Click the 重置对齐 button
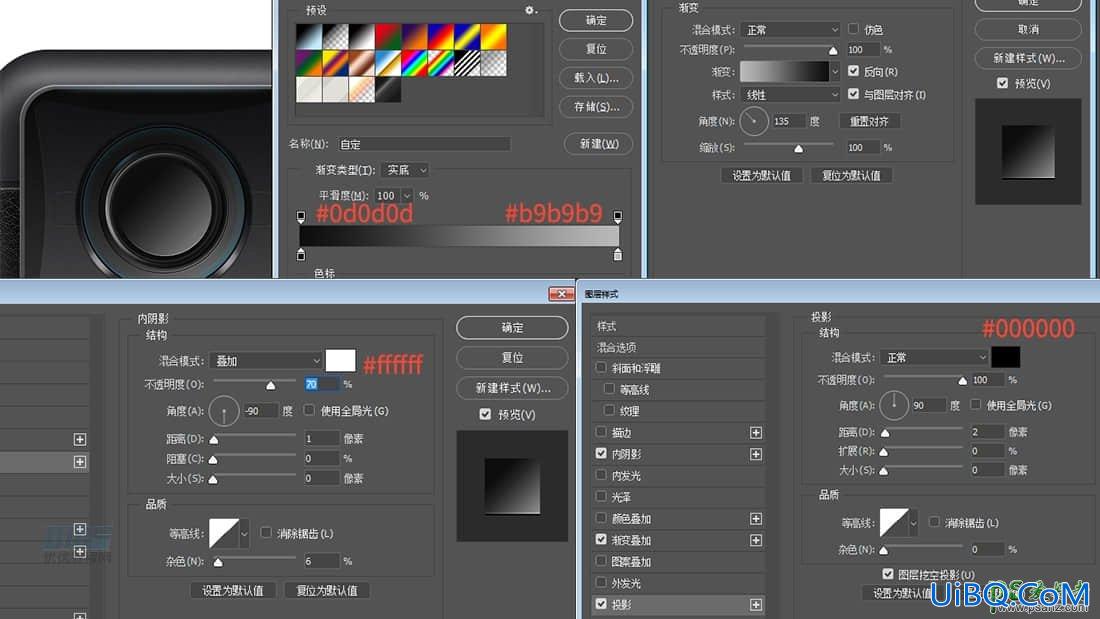The image size is (1100, 619). (x=869, y=121)
